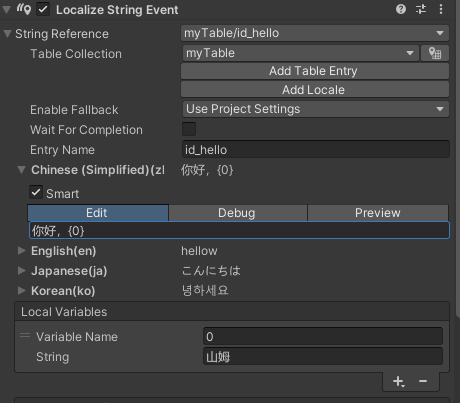Click the Entry Name field id_hello
Screen dimensions: 460x403
pyautogui.click(x=316, y=149)
